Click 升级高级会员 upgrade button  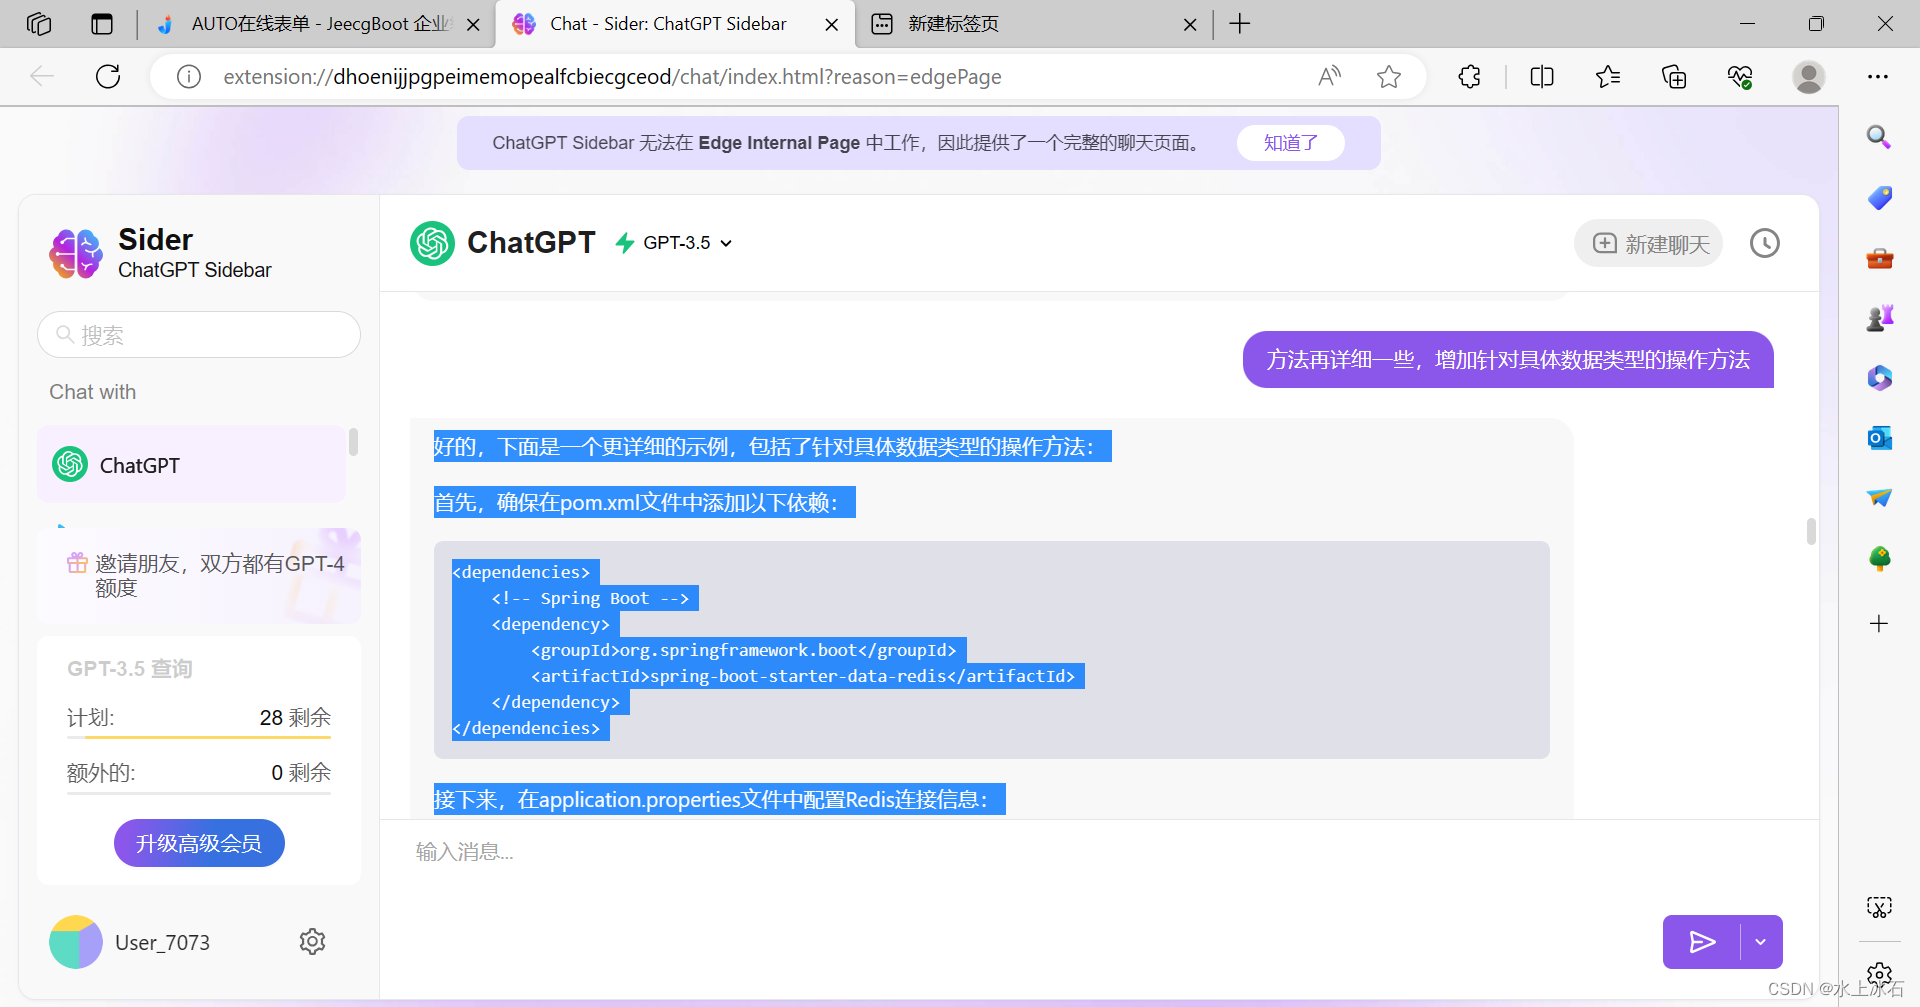pyautogui.click(x=199, y=843)
